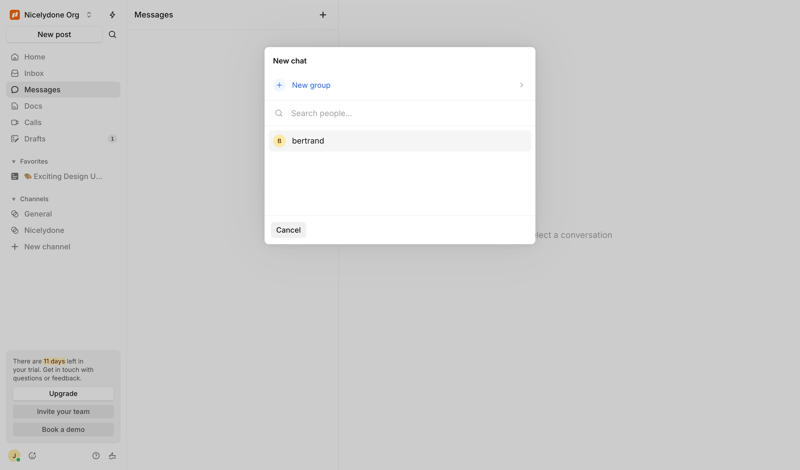The image size is (800, 470).
Task: Collapse the Channels section
Action: coord(14,199)
